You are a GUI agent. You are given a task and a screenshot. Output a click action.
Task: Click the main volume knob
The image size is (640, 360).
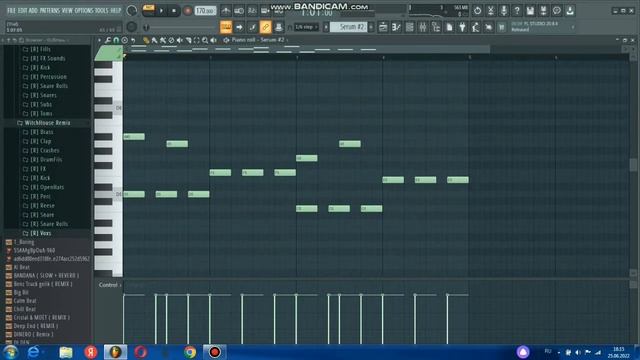[x=132, y=11]
